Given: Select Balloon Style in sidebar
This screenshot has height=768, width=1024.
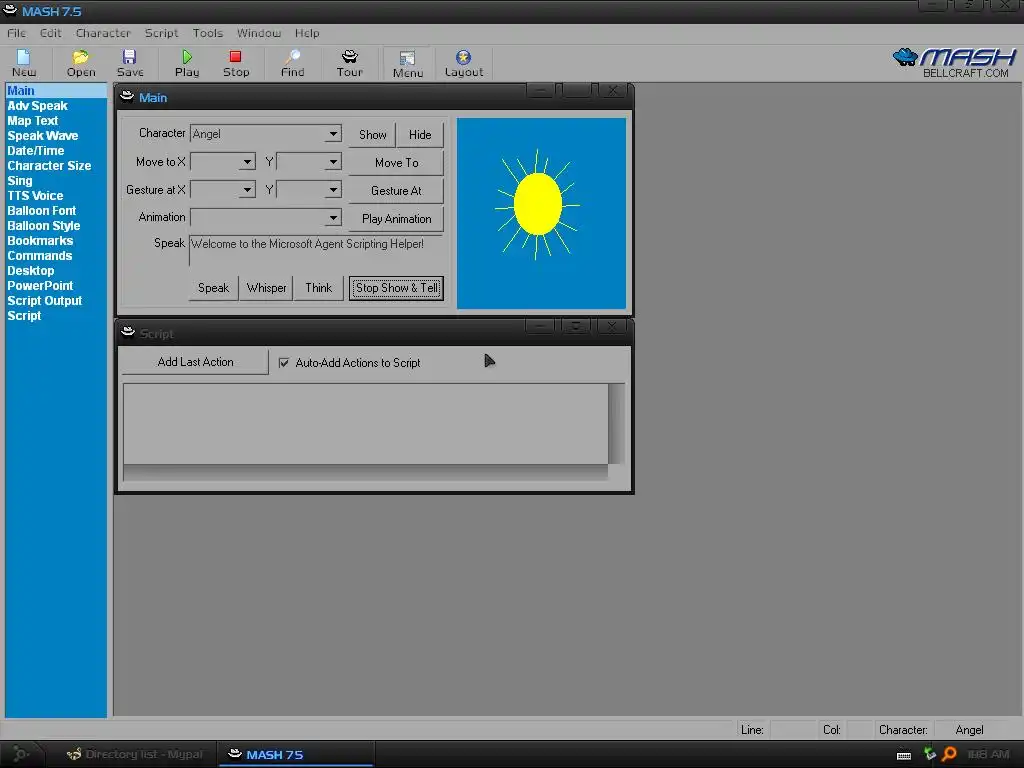Looking at the screenshot, I should 44,226.
